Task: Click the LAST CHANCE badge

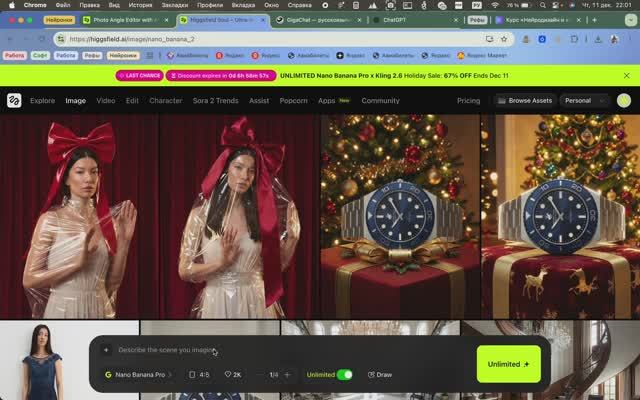Action: (x=140, y=76)
